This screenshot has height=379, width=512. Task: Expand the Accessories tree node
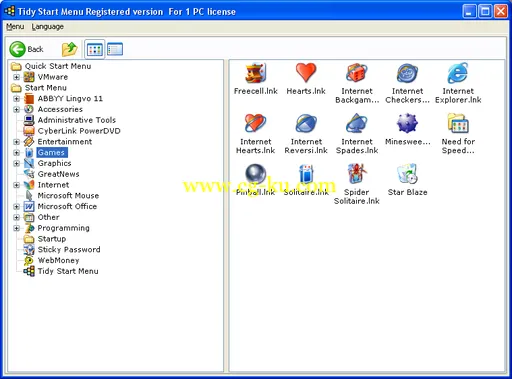coord(16,109)
